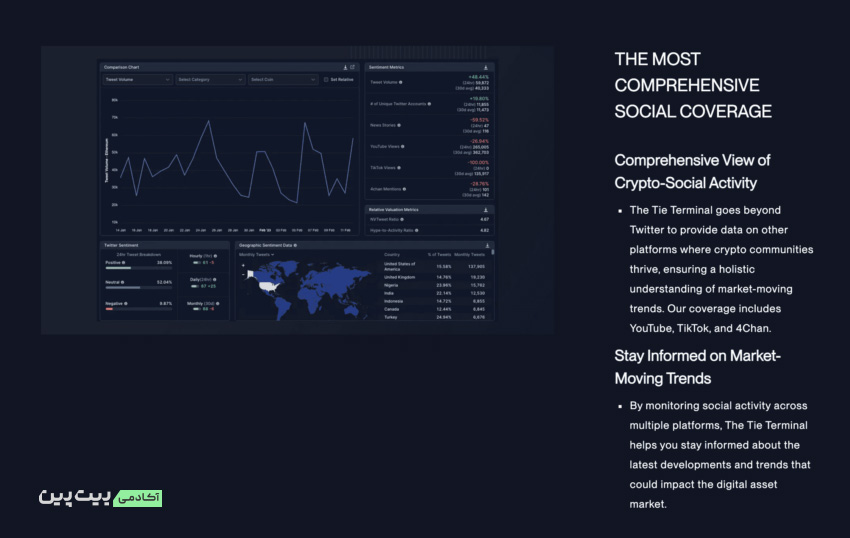
Task: Click info icon beside Positive sentiment
Action: pyautogui.click(x=124, y=262)
